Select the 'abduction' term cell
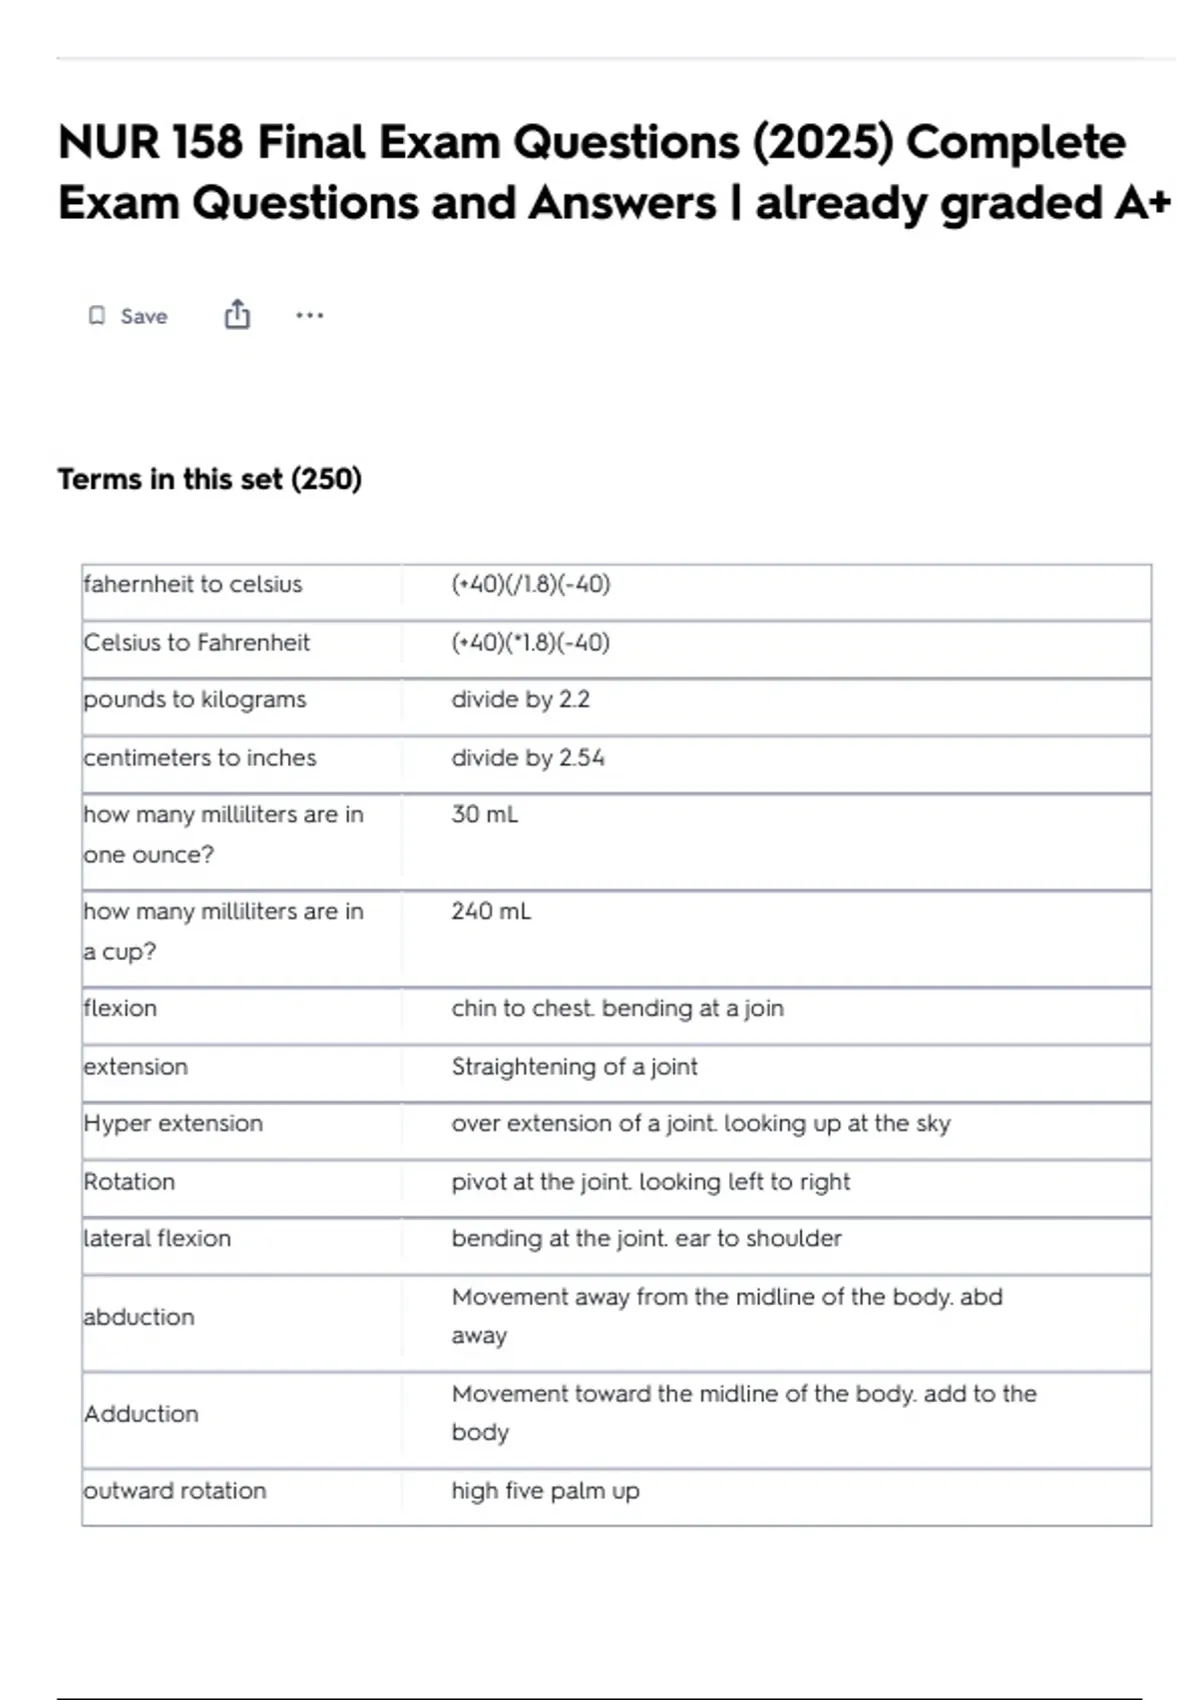This screenshot has height=1700, width=1200. tap(139, 1317)
